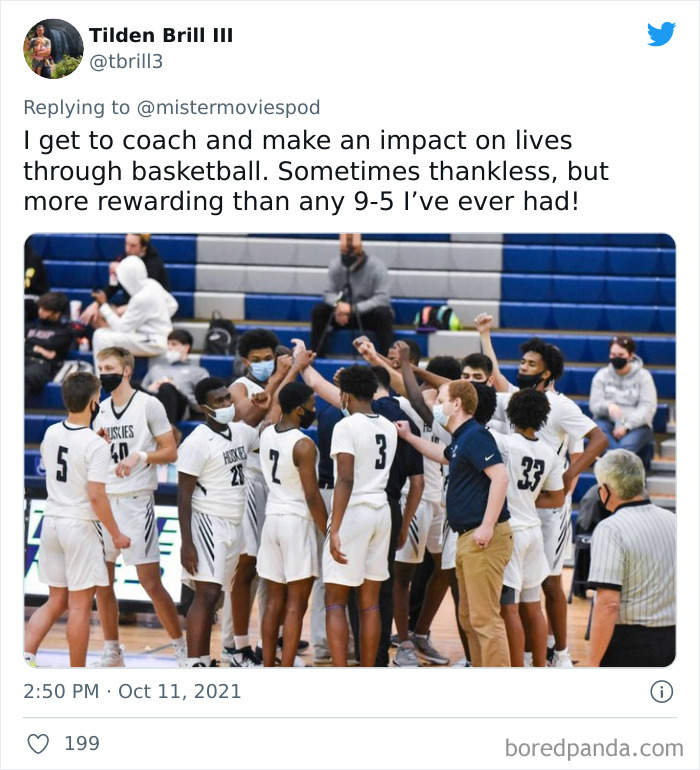Image resolution: width=700 pixels, height=770 pixels.
Task: Open the @mistermoviespod mention link
Action: point(228,107)
